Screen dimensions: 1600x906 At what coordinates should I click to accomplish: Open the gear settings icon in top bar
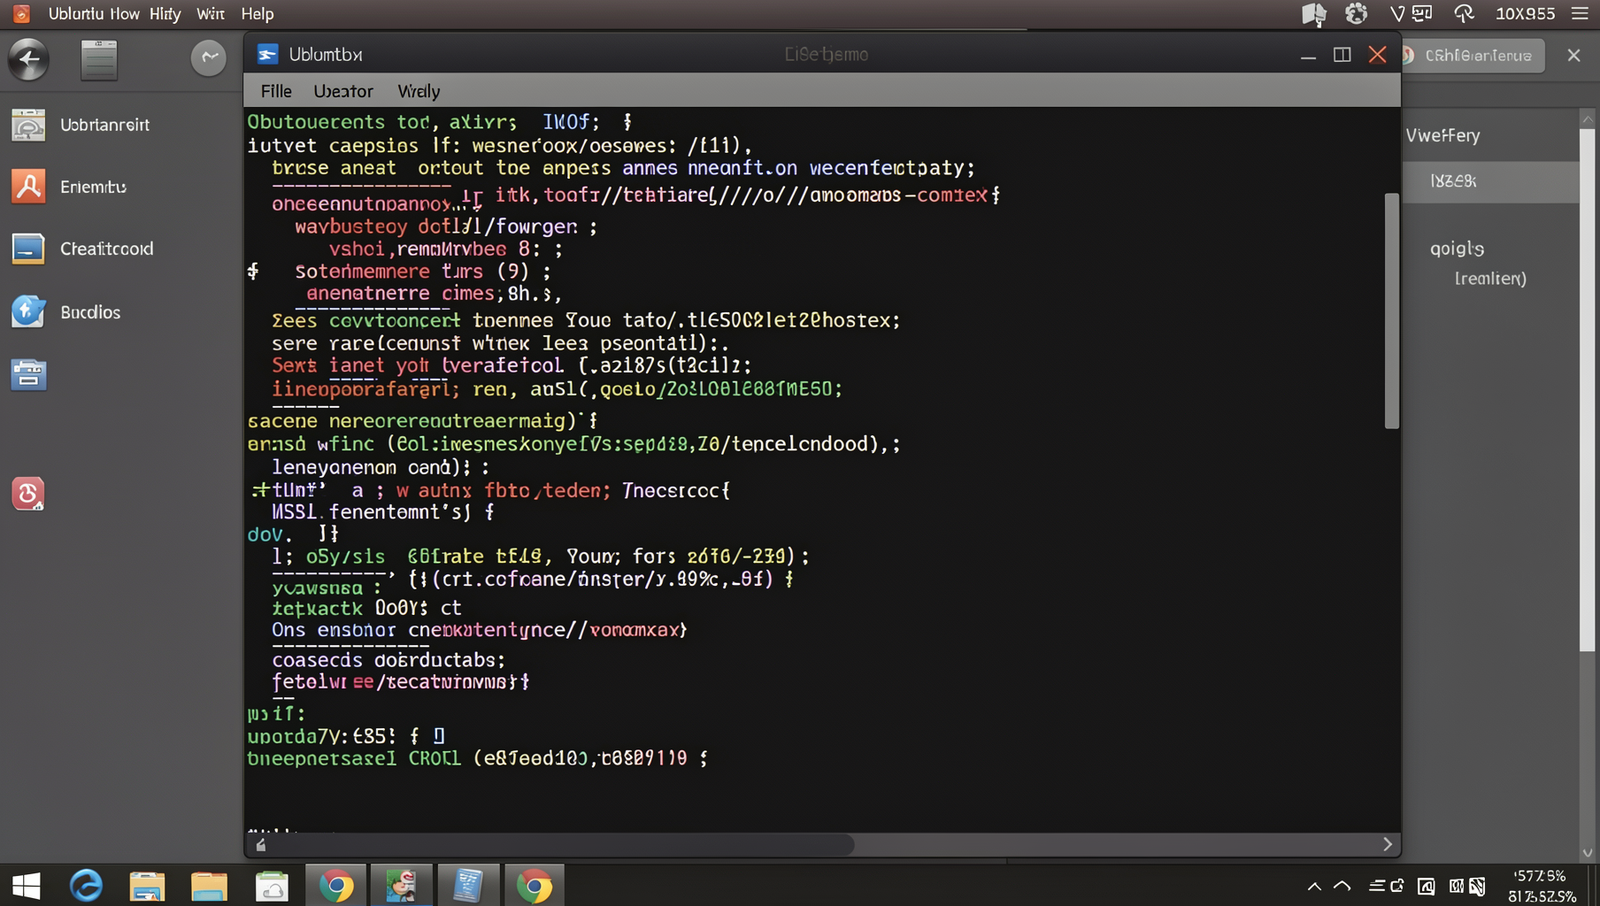tap(1356, 14)
